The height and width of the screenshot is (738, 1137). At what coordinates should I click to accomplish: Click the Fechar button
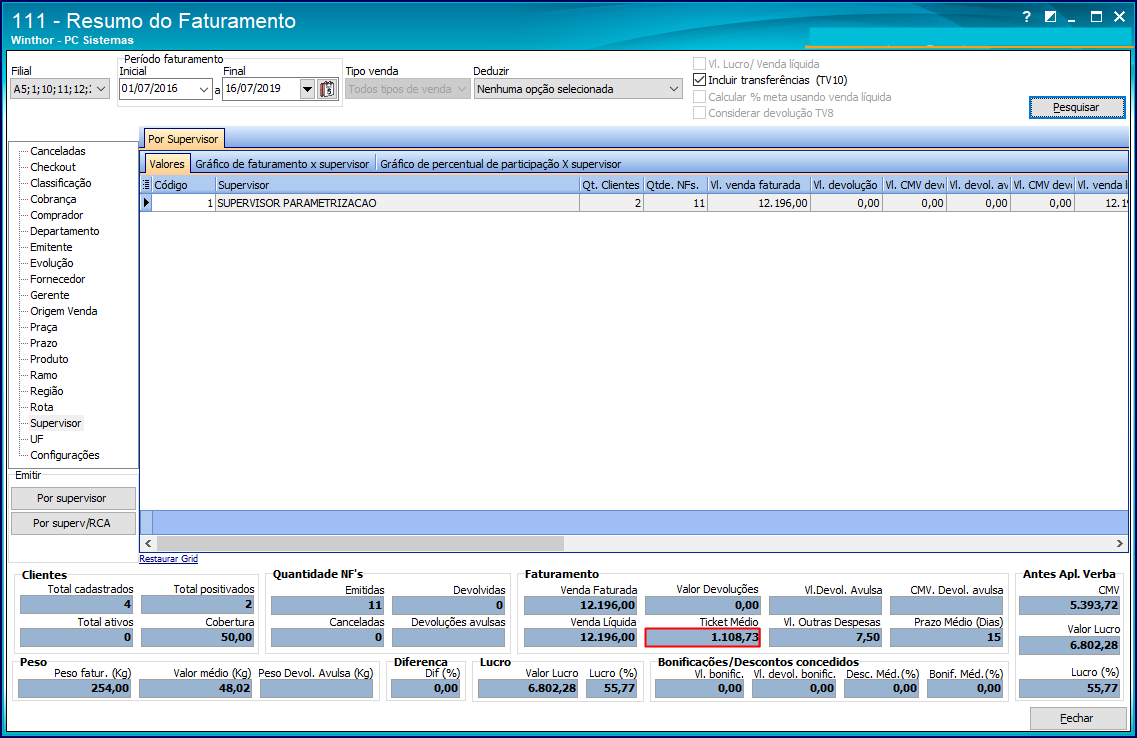pyautogui.click(x=1077, y=718)
